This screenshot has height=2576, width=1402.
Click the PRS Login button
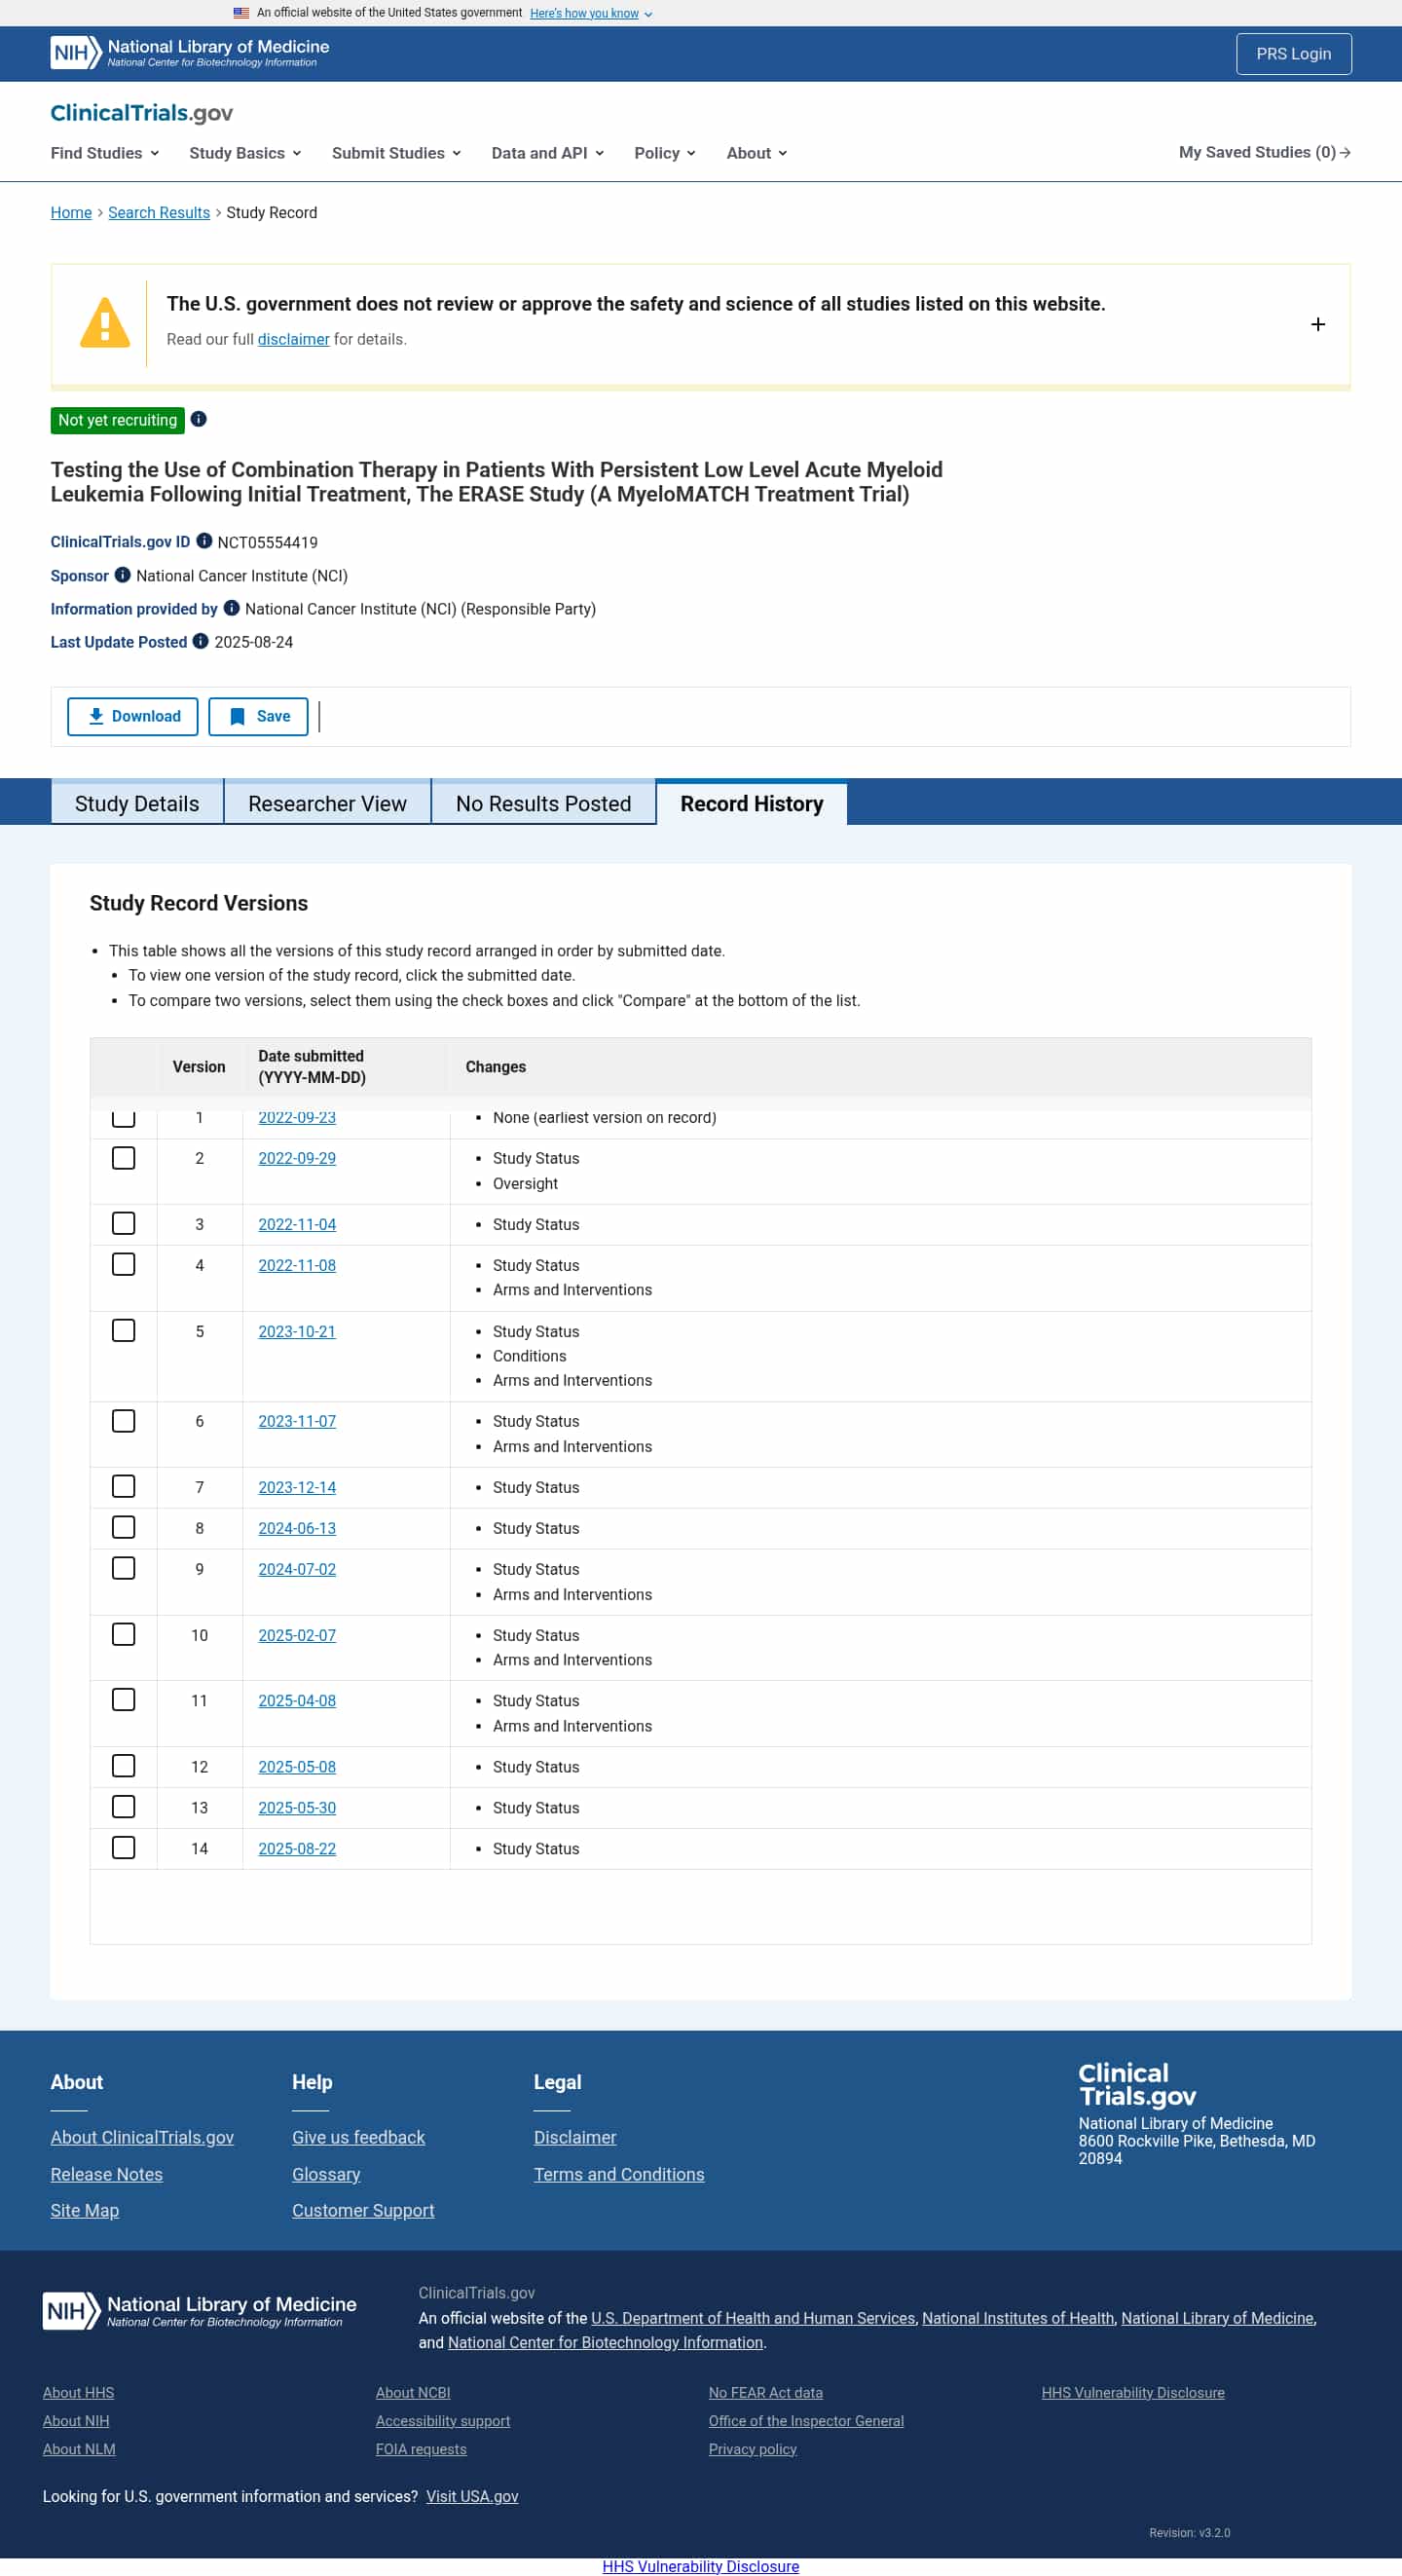(x=1293, y=54)
